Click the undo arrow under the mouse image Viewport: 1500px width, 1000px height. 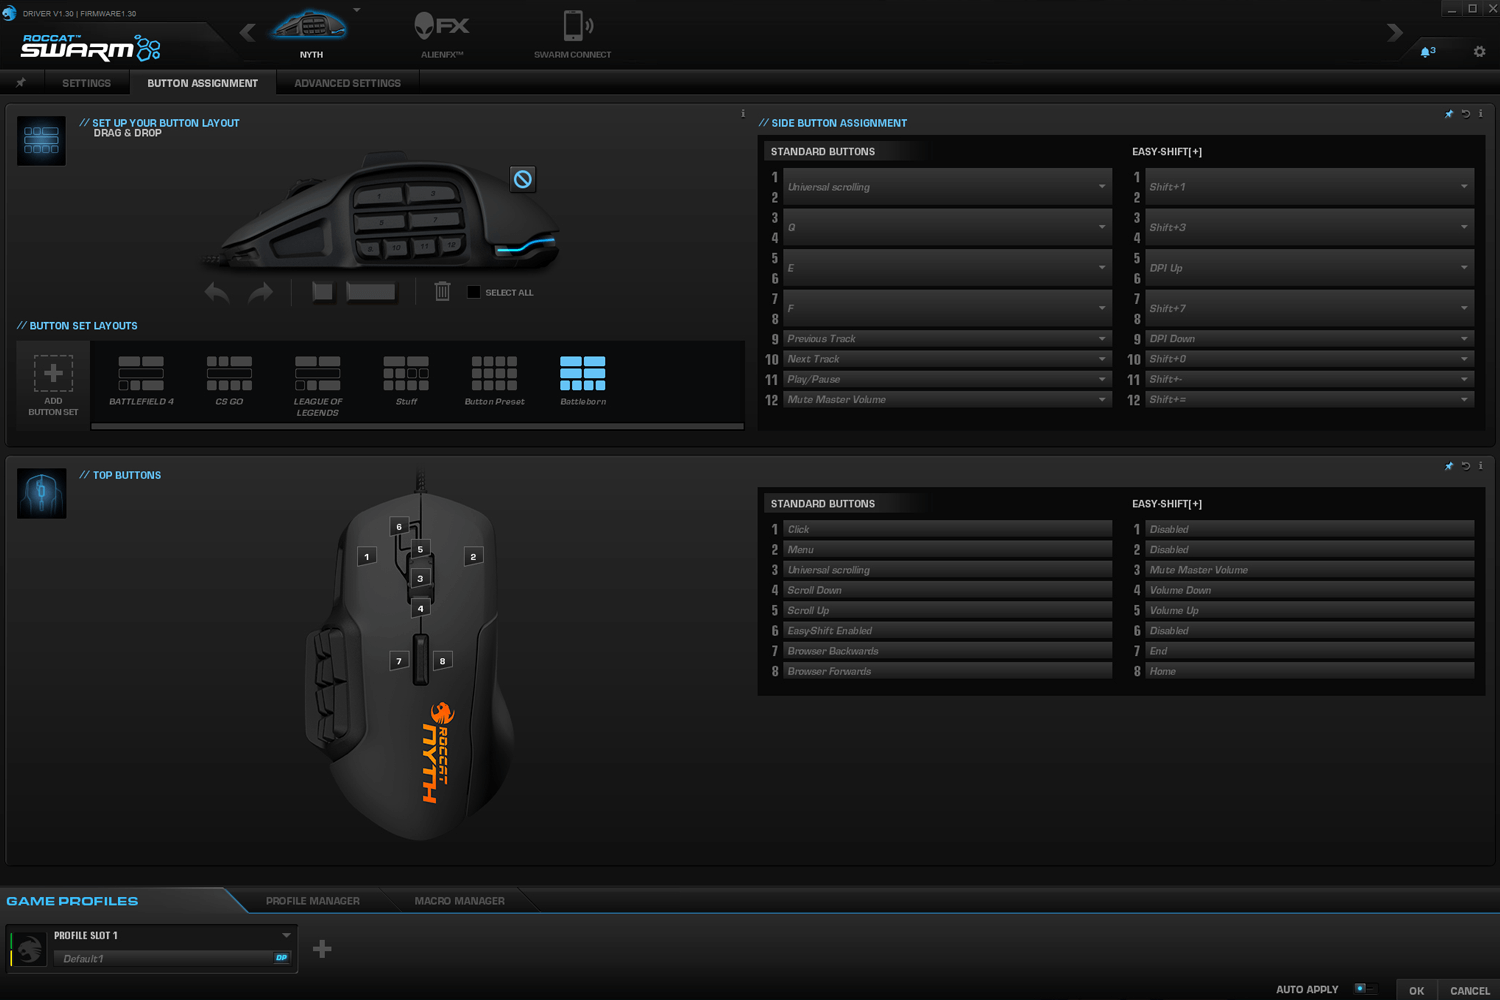tap(217, 292)
